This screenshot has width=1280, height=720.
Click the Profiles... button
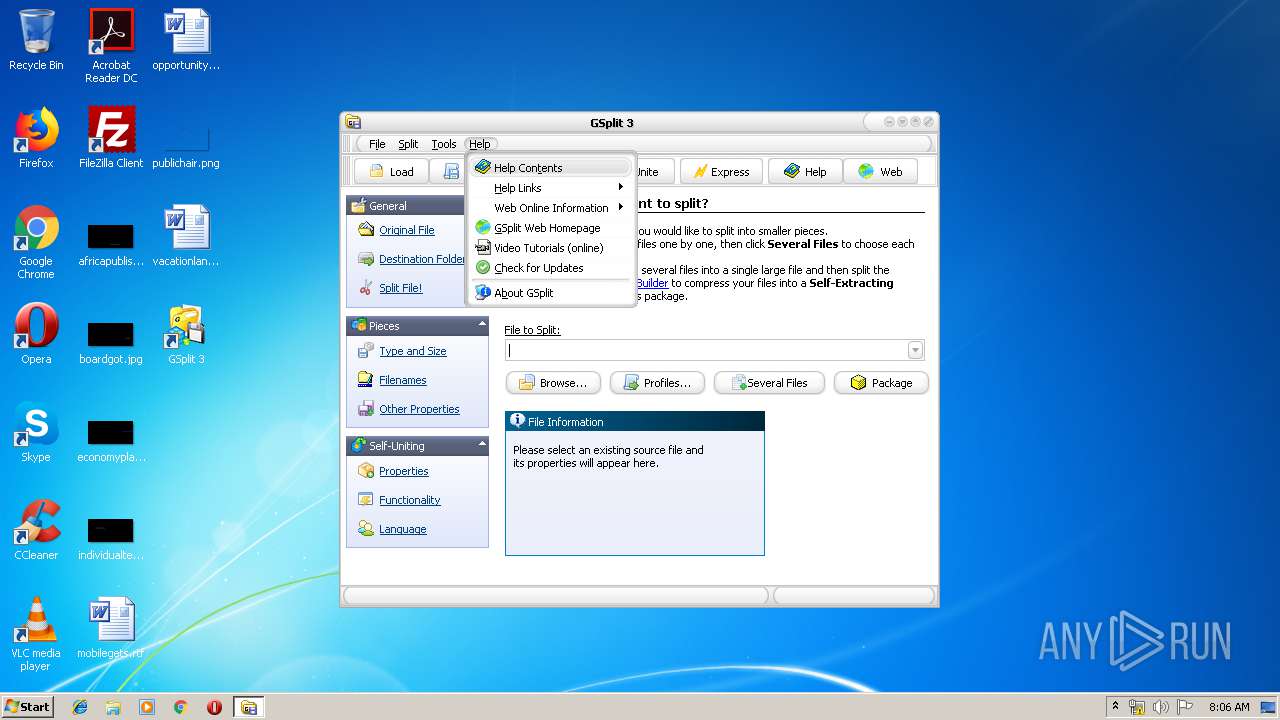coord(657,383)
